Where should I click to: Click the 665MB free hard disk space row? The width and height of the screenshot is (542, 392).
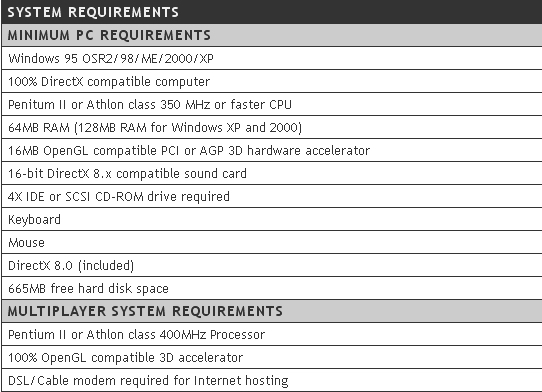pos(272,288)
